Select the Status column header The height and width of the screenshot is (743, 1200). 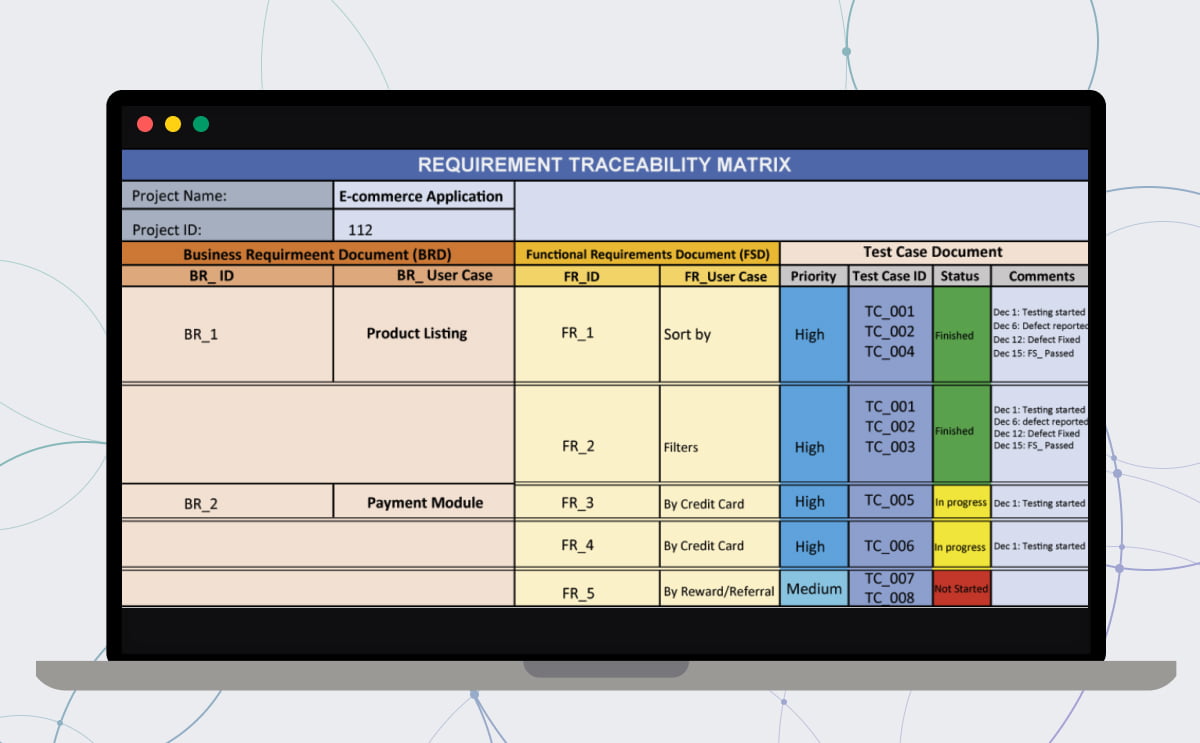[960, 276]
